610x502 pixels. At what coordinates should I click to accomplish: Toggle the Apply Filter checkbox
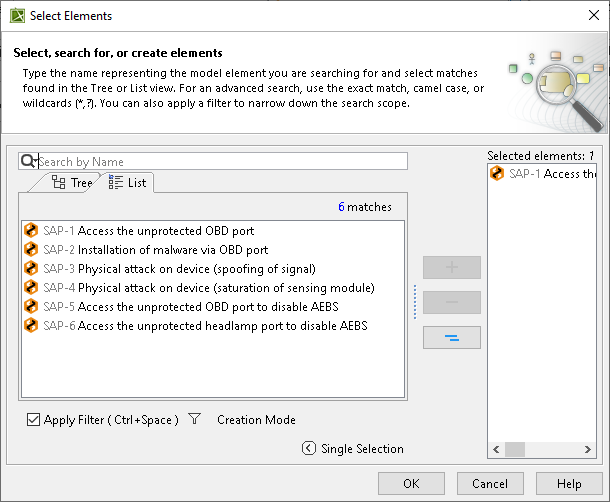pyautogui.click(x=34, y=420)
